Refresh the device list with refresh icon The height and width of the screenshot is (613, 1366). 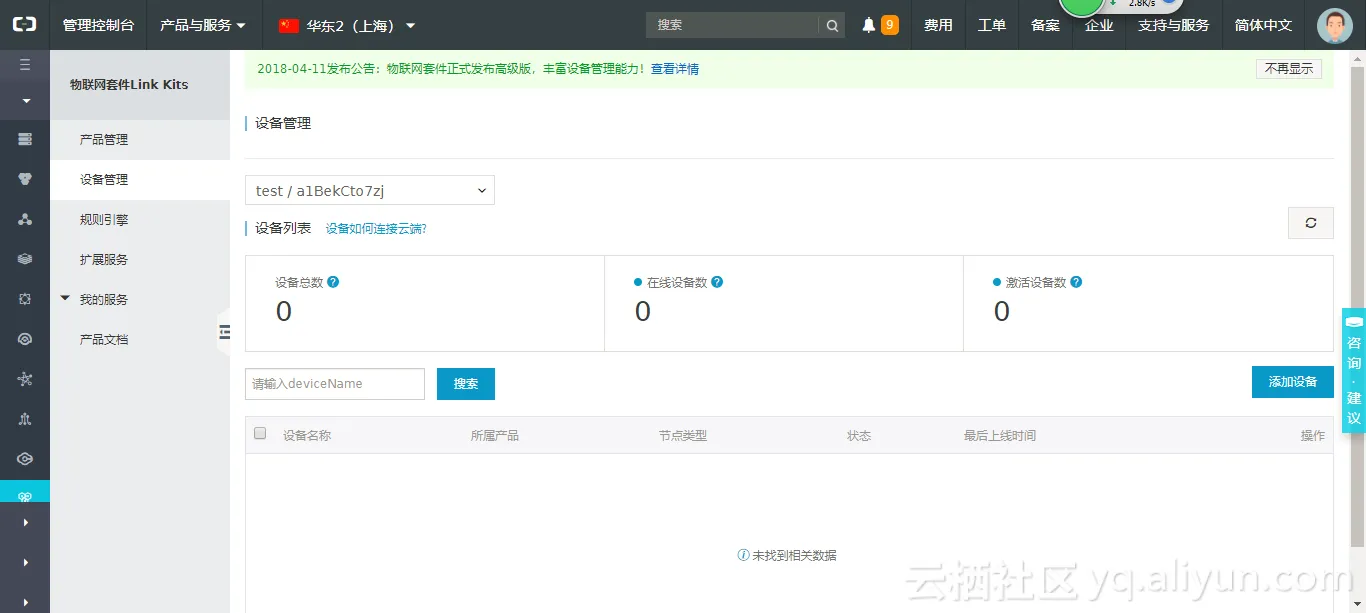(1310, 223)
